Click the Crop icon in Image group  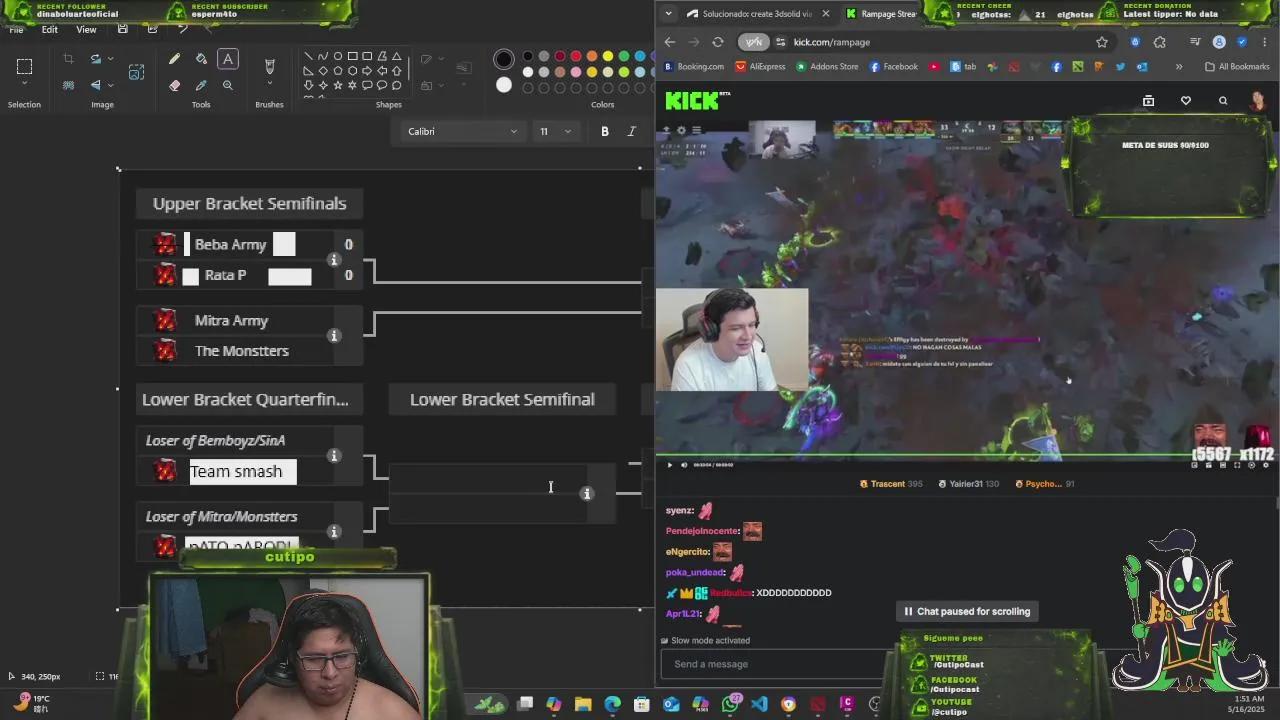[x=68, y=59]
